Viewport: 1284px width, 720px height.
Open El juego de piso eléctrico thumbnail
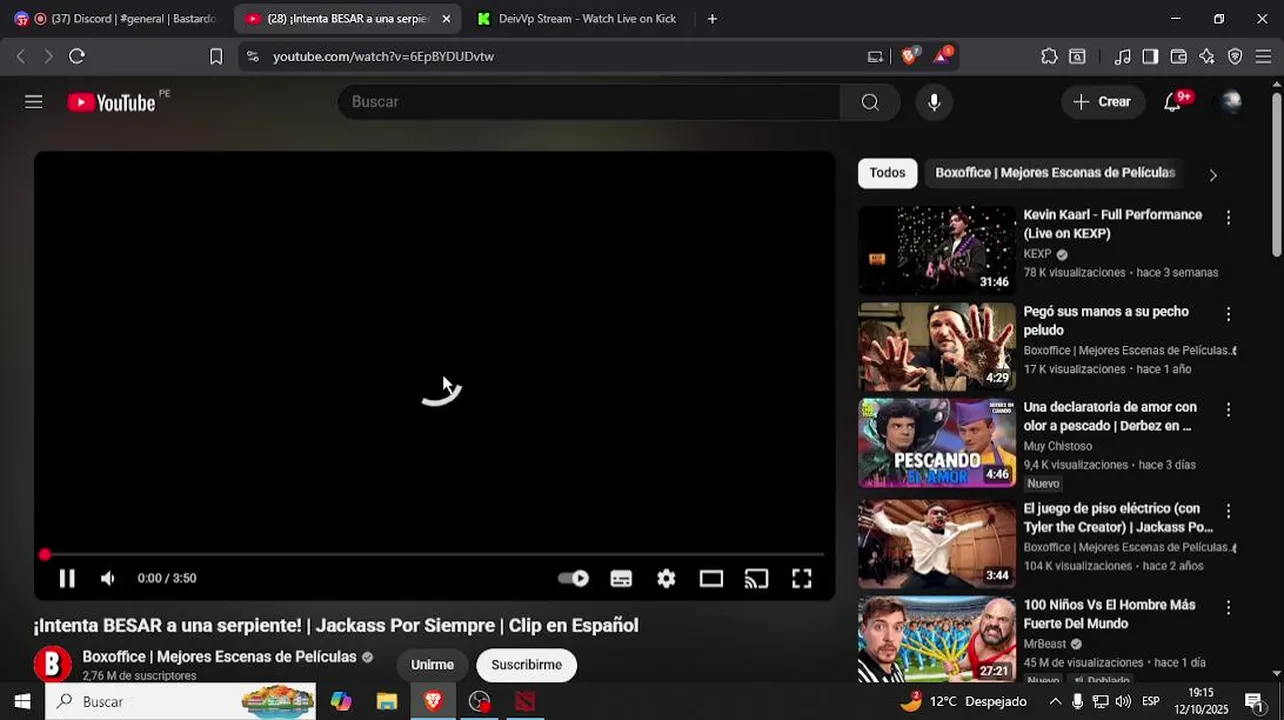[937, 544]
